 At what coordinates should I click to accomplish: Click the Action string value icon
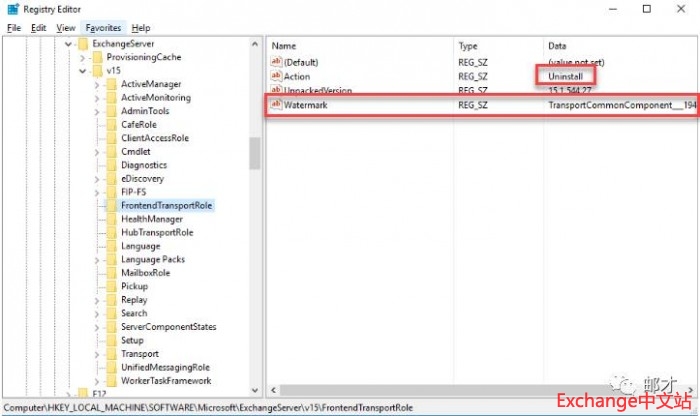277,76
